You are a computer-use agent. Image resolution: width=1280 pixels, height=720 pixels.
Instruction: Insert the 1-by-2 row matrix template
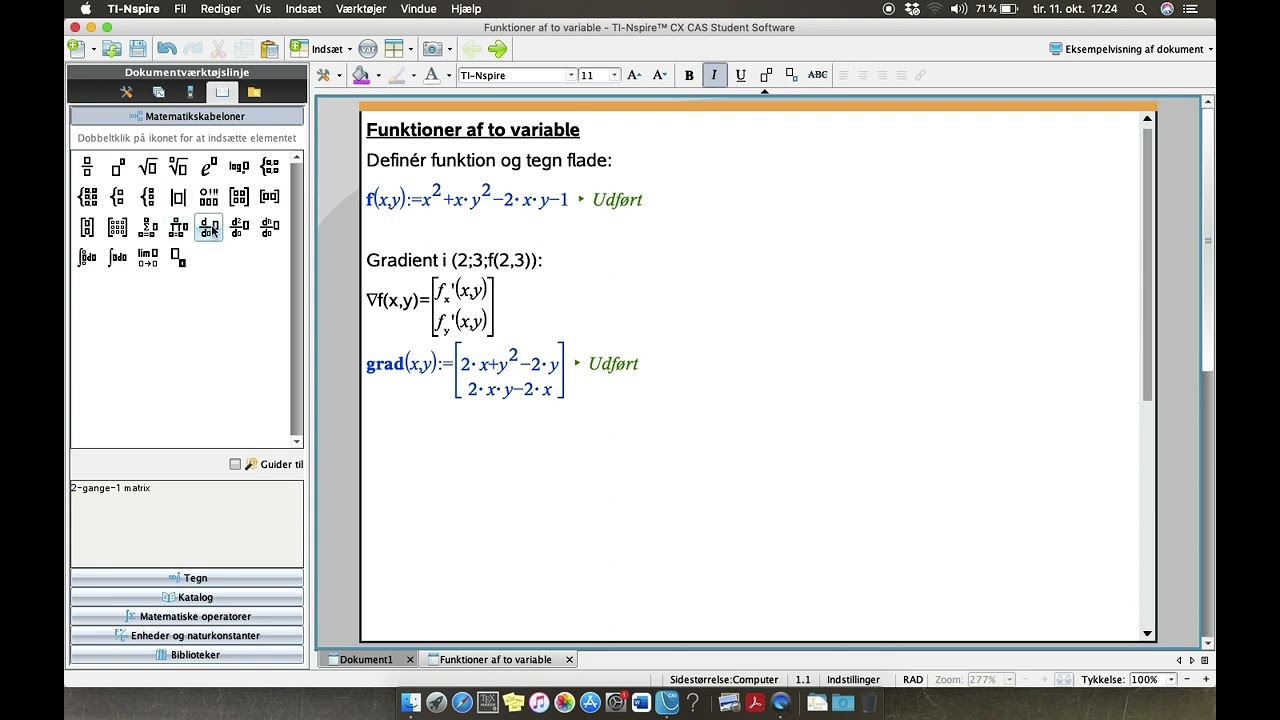[x=270, y=197]
